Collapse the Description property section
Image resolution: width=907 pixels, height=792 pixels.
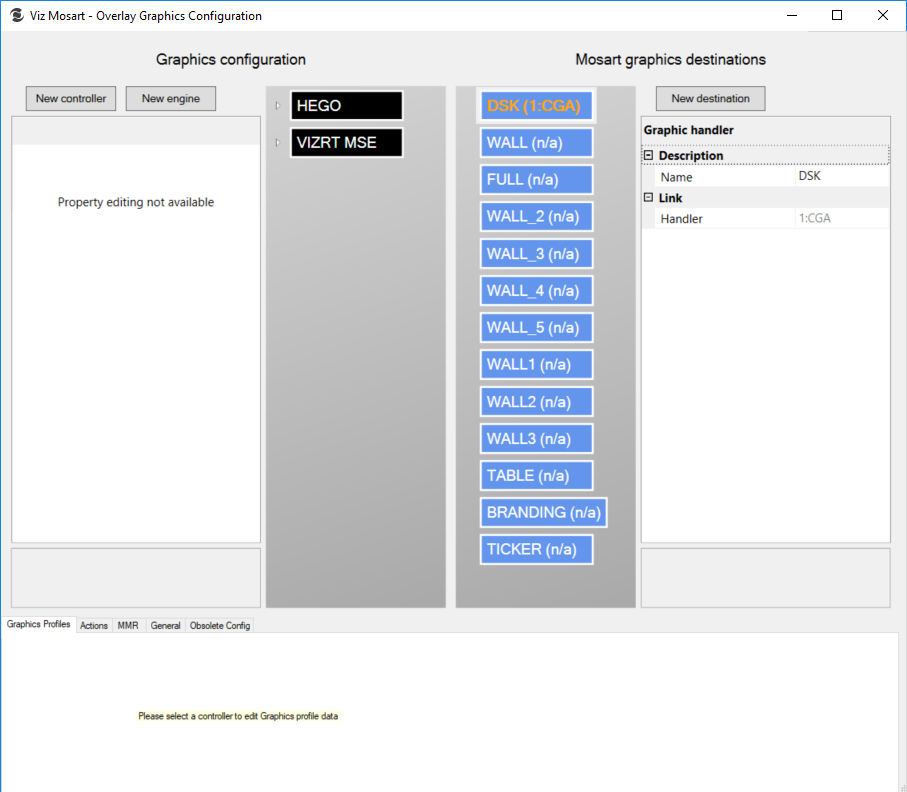pyautogui.click(x=648, y=156)
